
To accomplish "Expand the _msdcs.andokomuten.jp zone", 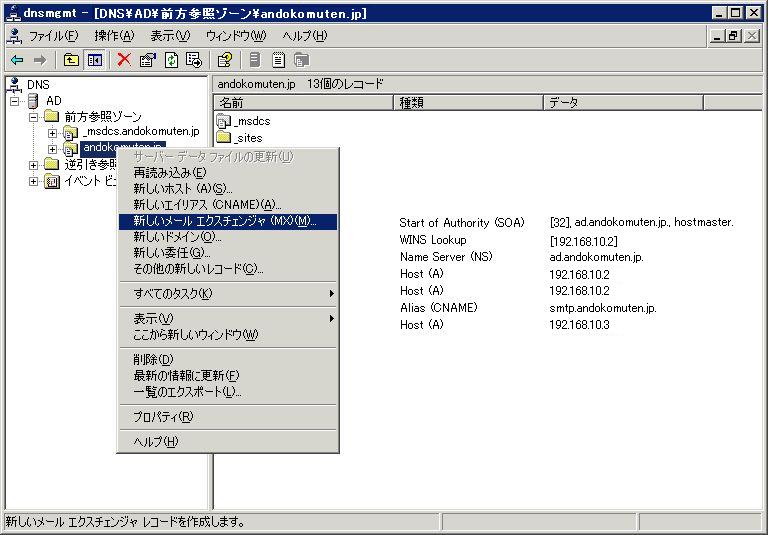I will pyautogui.click(x=53, y=133).
